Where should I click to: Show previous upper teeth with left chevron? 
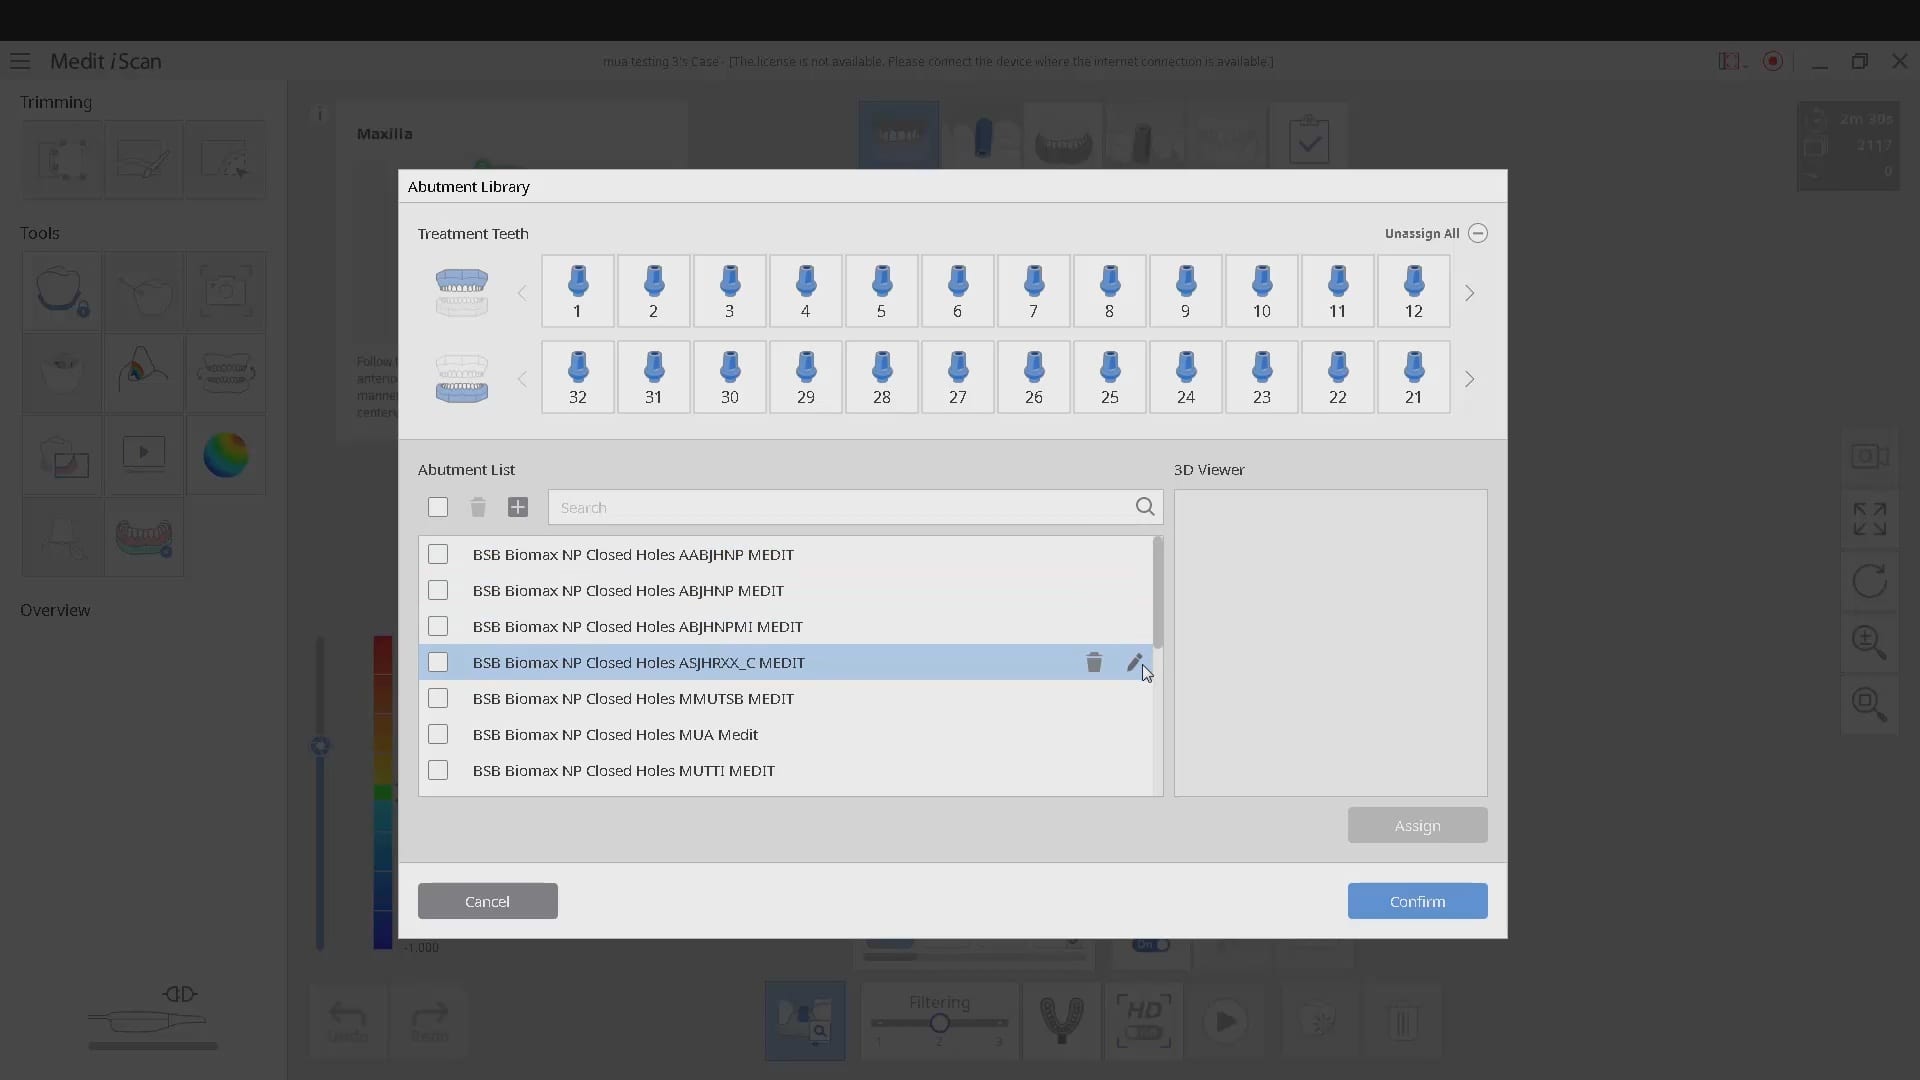(x=522, y=293)
